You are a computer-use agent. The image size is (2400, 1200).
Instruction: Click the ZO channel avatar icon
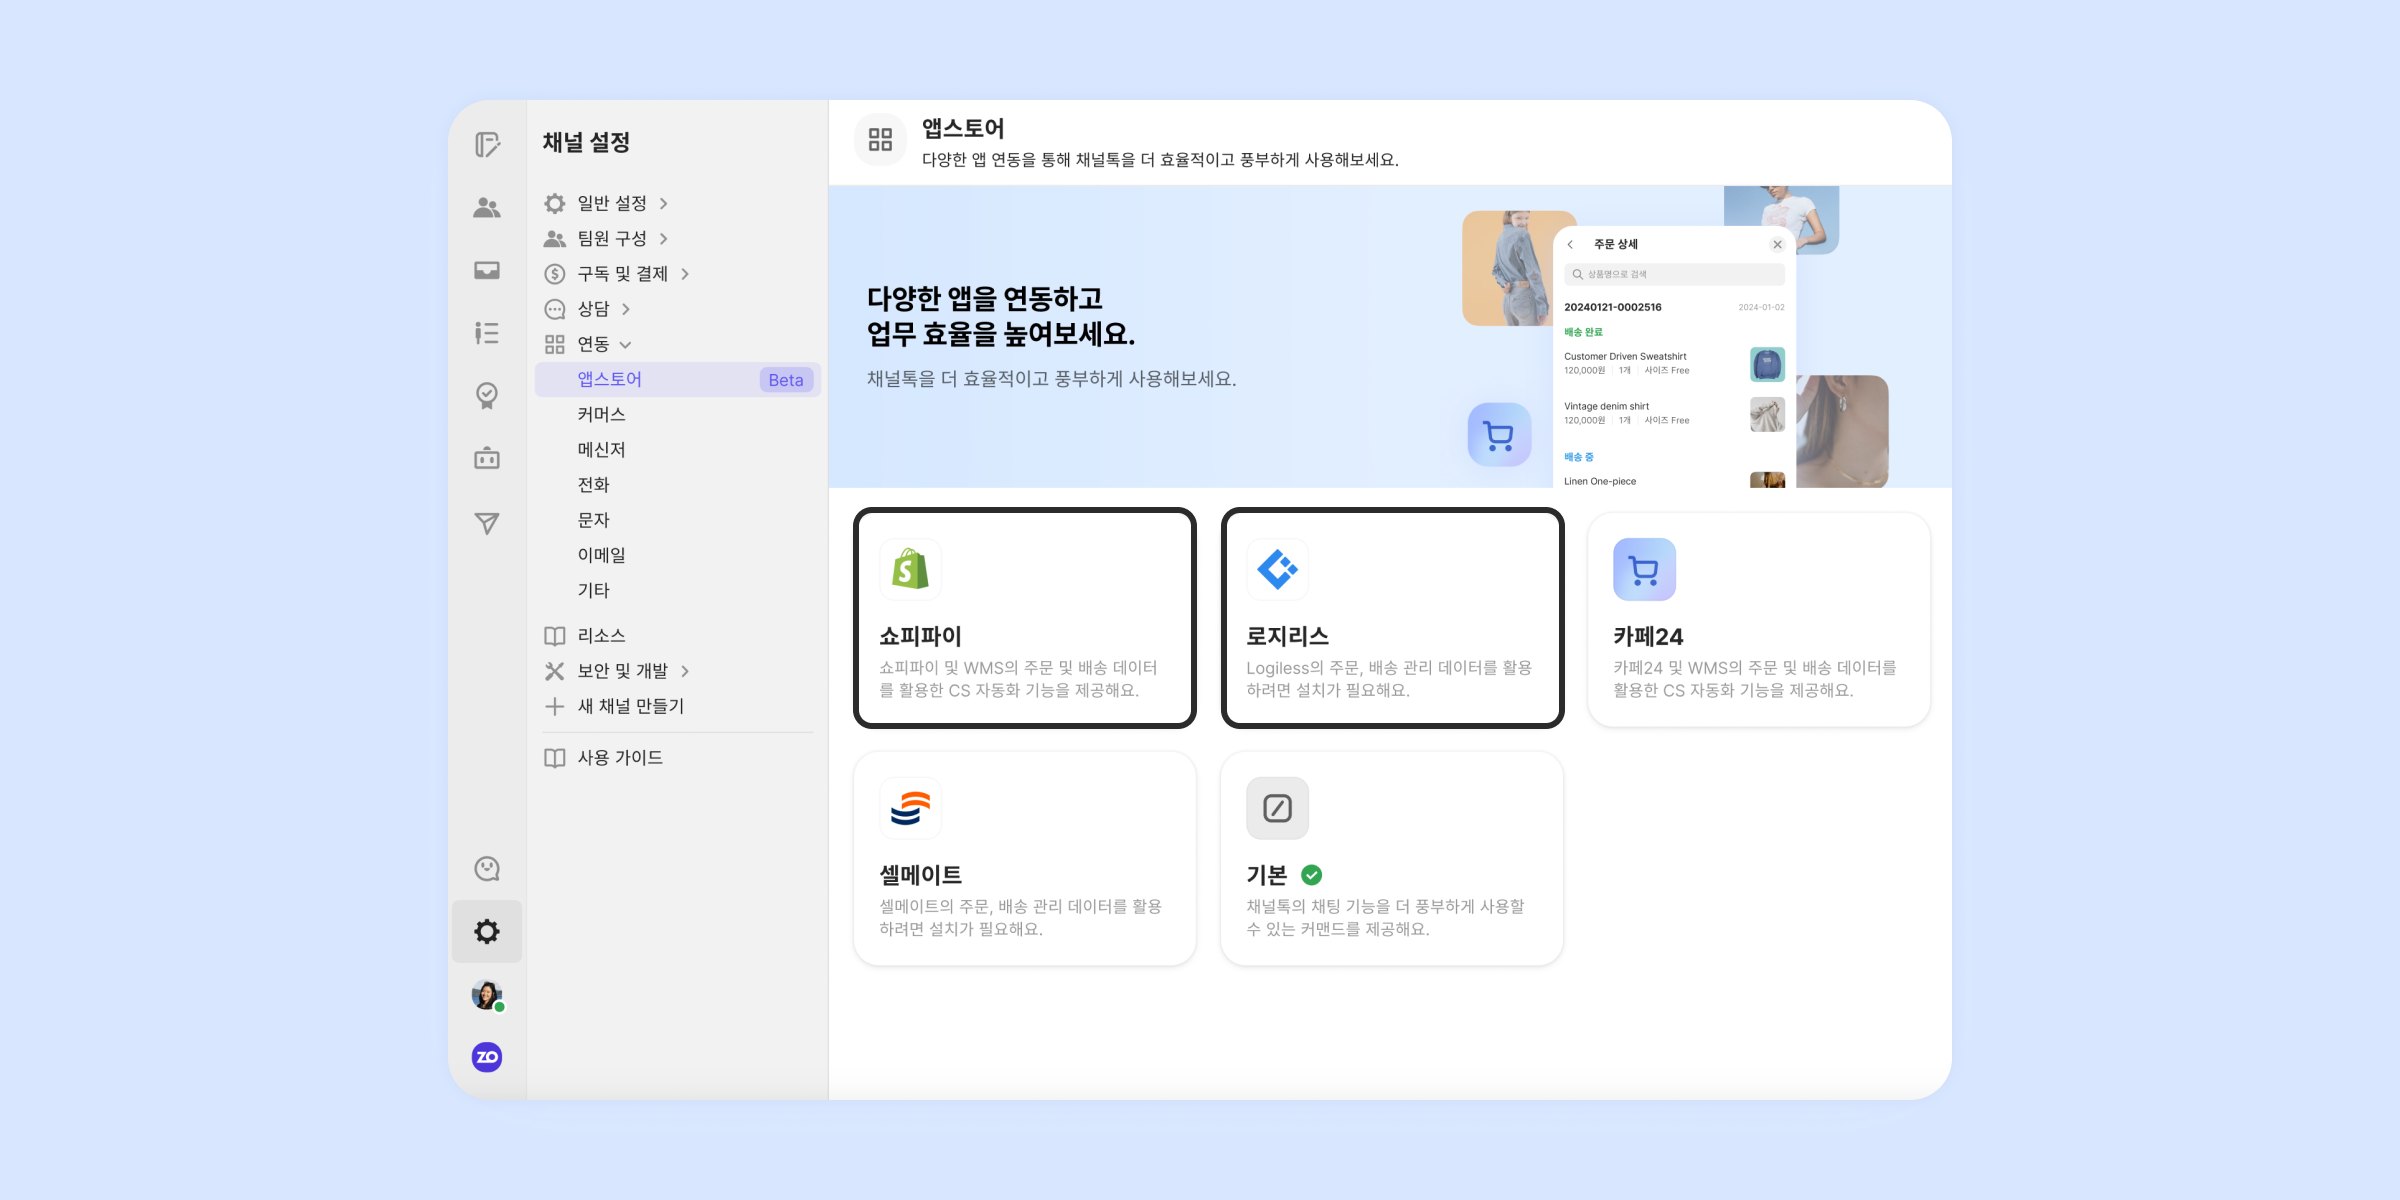click(x=487, y=1057)
